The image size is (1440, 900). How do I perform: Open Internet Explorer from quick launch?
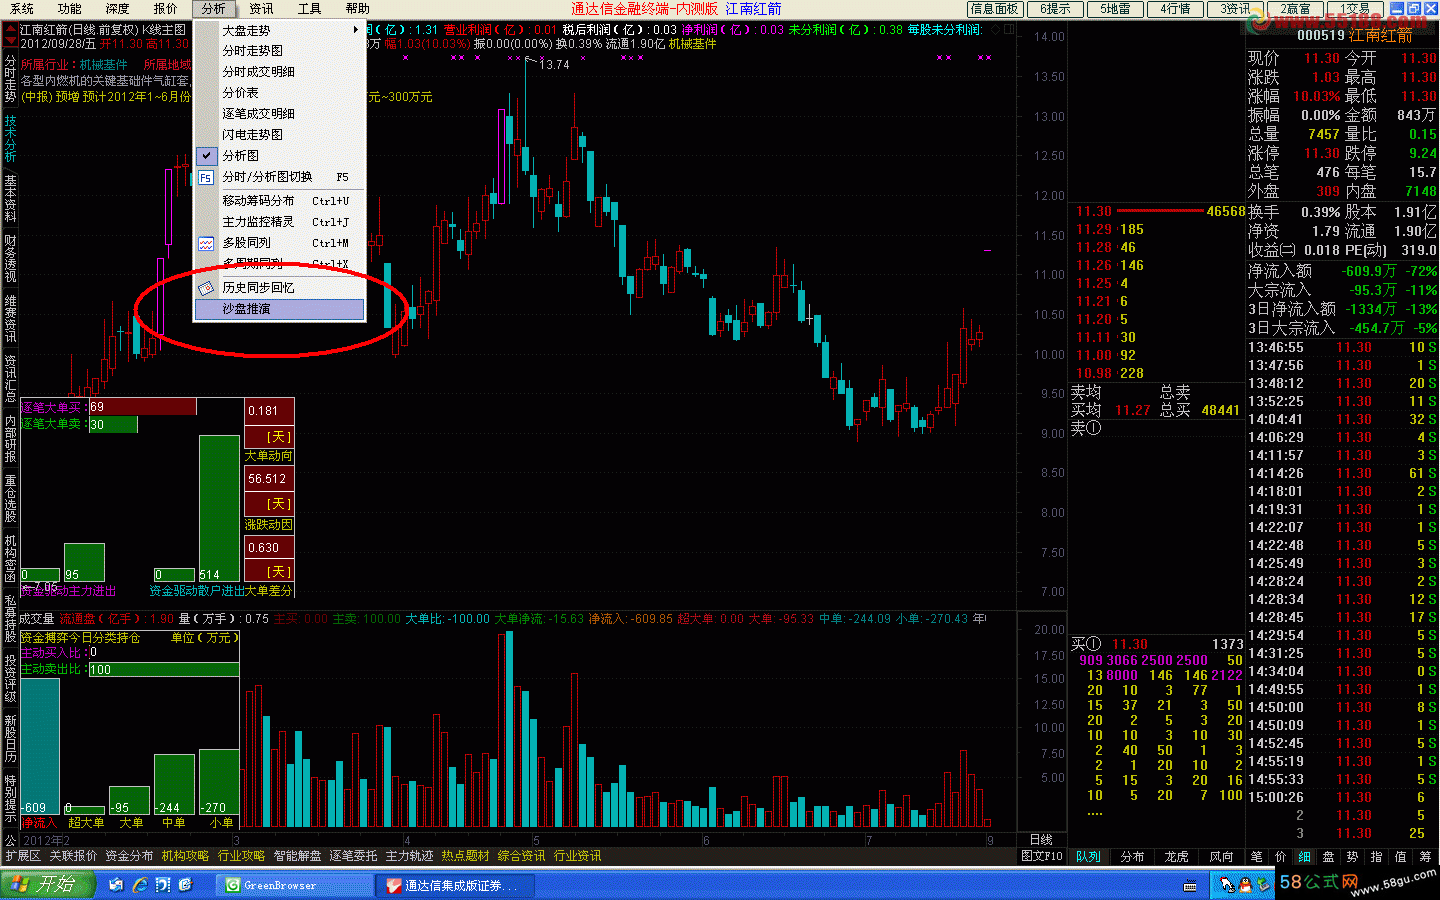tap(140, 885)
